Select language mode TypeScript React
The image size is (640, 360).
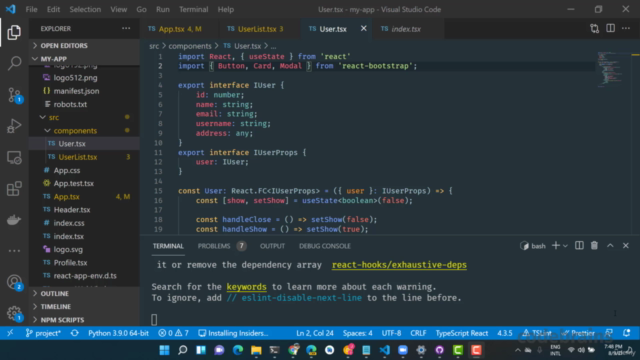[x=462, y=333]
